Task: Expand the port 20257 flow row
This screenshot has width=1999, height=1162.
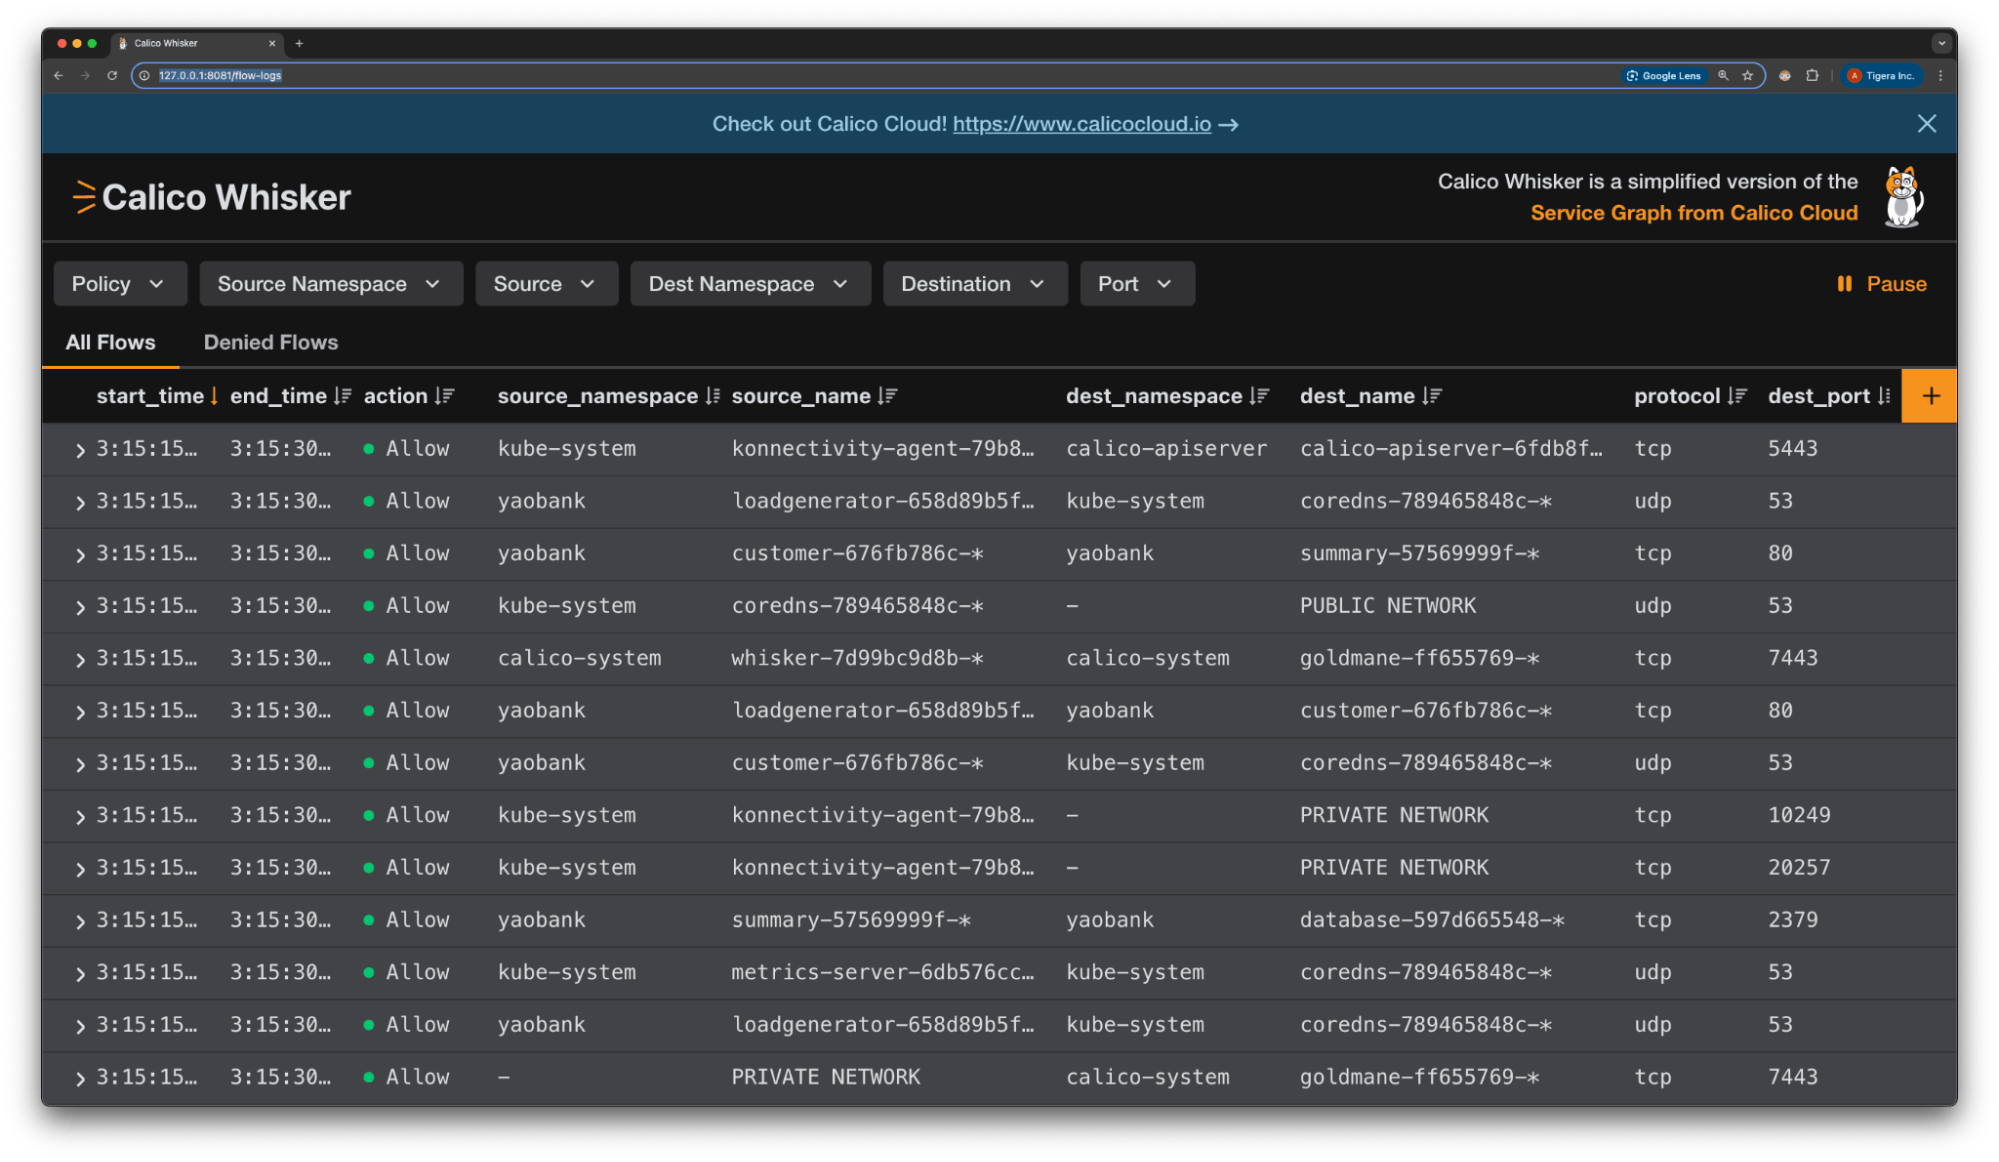Action: 80,869
